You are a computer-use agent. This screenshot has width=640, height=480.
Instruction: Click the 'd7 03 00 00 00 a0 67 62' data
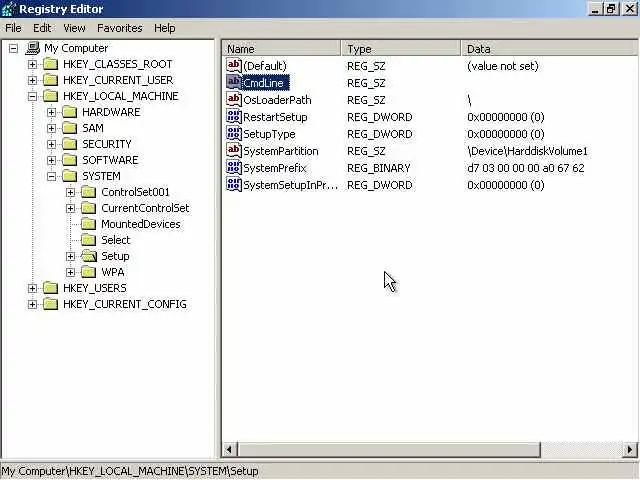(526, 168)
